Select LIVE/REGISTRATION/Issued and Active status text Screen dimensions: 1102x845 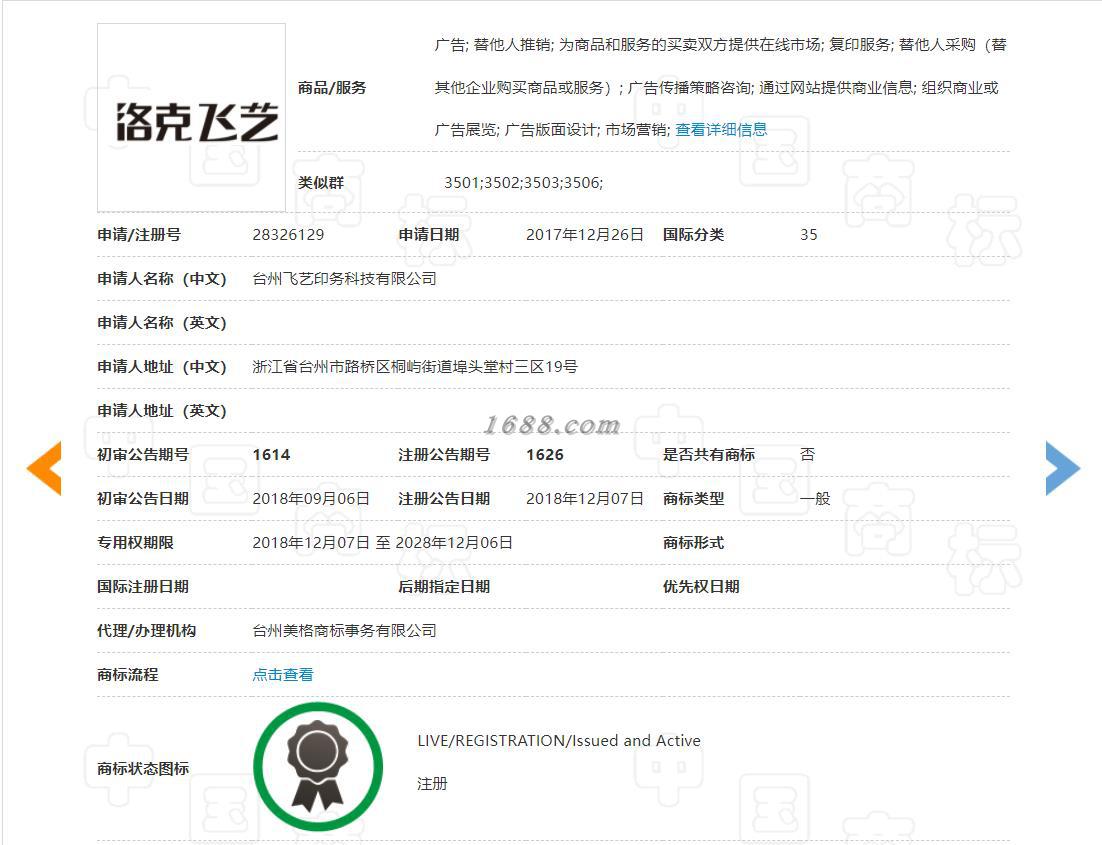coord(559,741)
